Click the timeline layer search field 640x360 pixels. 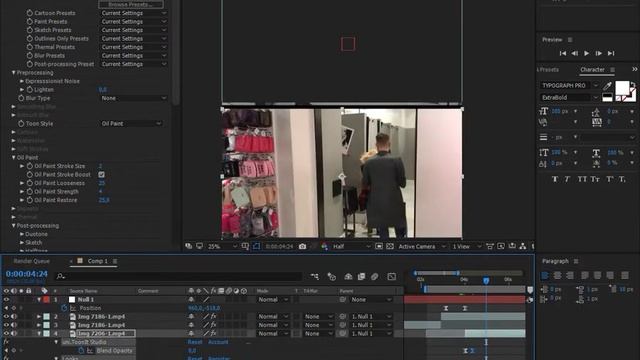coord(178,276)
